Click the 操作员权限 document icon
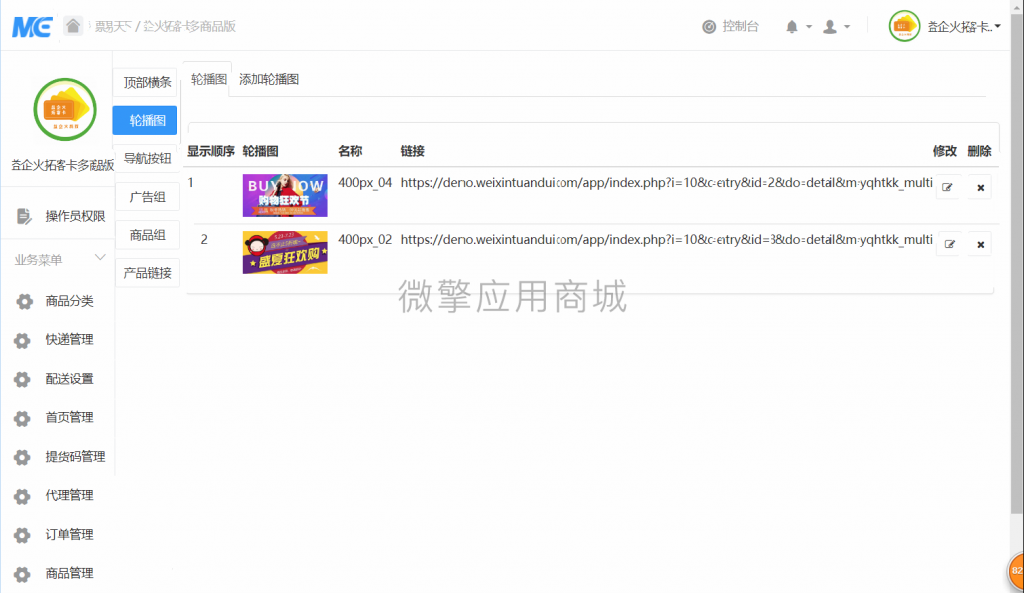The height and width of the screenshot is (593, 1024). pyautogui.click(x=24, y=216)
